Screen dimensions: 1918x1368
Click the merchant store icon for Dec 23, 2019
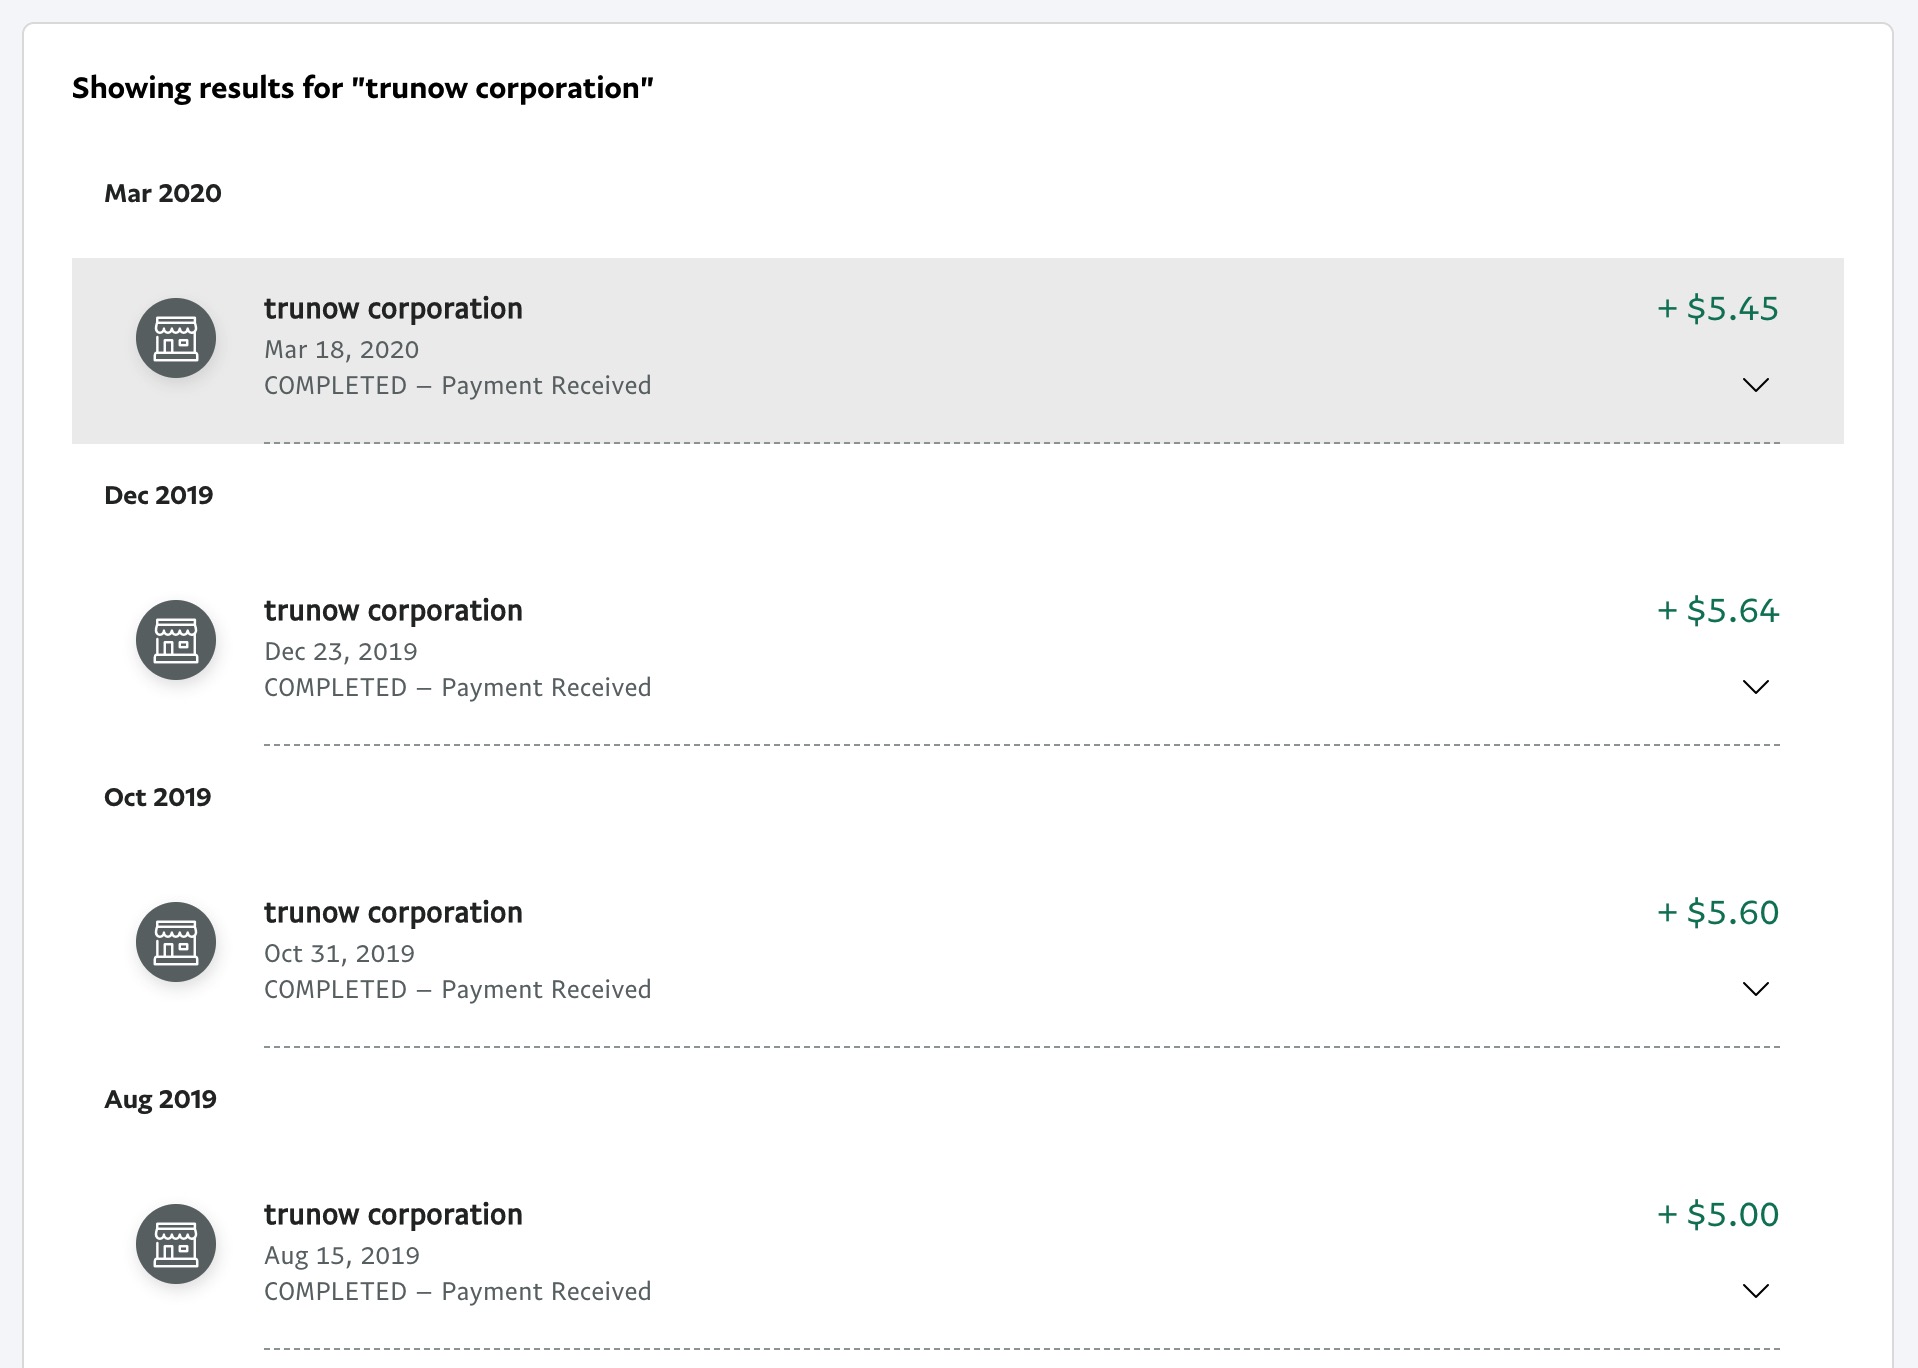pyautogui.click(x=176, y=640)
